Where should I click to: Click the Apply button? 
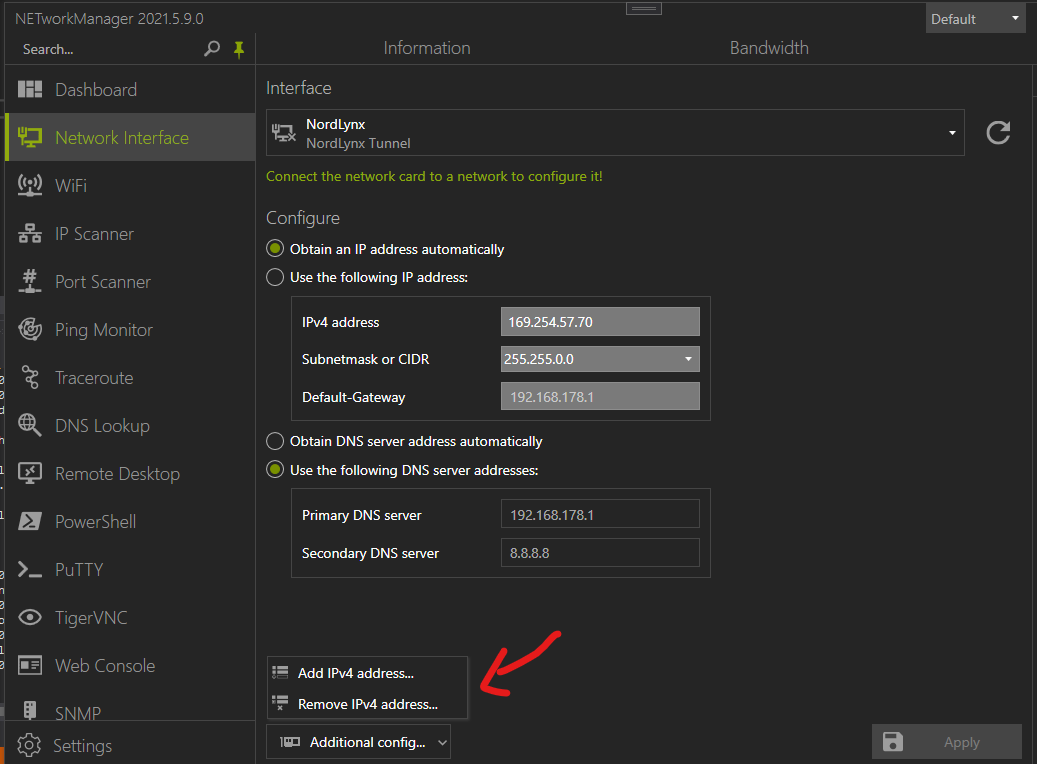pyautogui.click(x=947, y=742)
